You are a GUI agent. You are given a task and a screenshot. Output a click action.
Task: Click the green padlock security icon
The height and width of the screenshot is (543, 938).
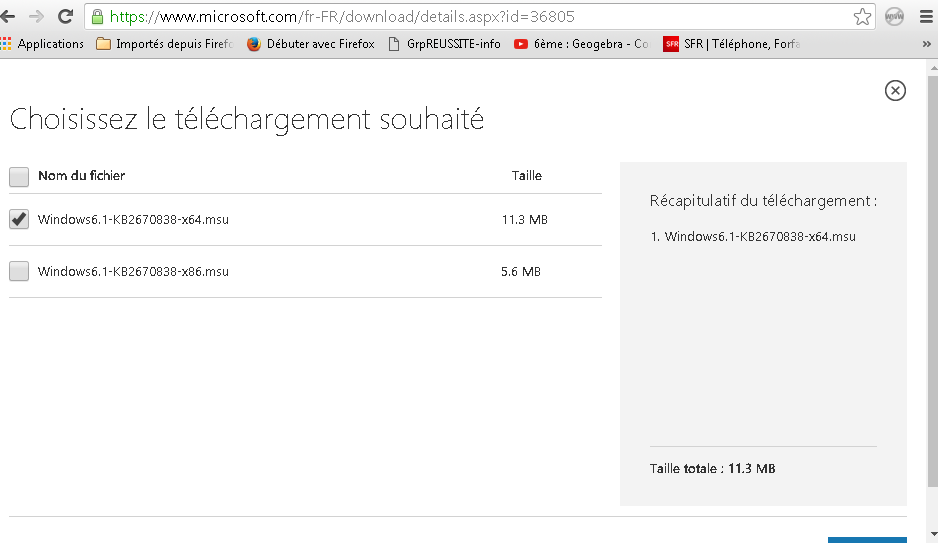click(x=97, y=17)
